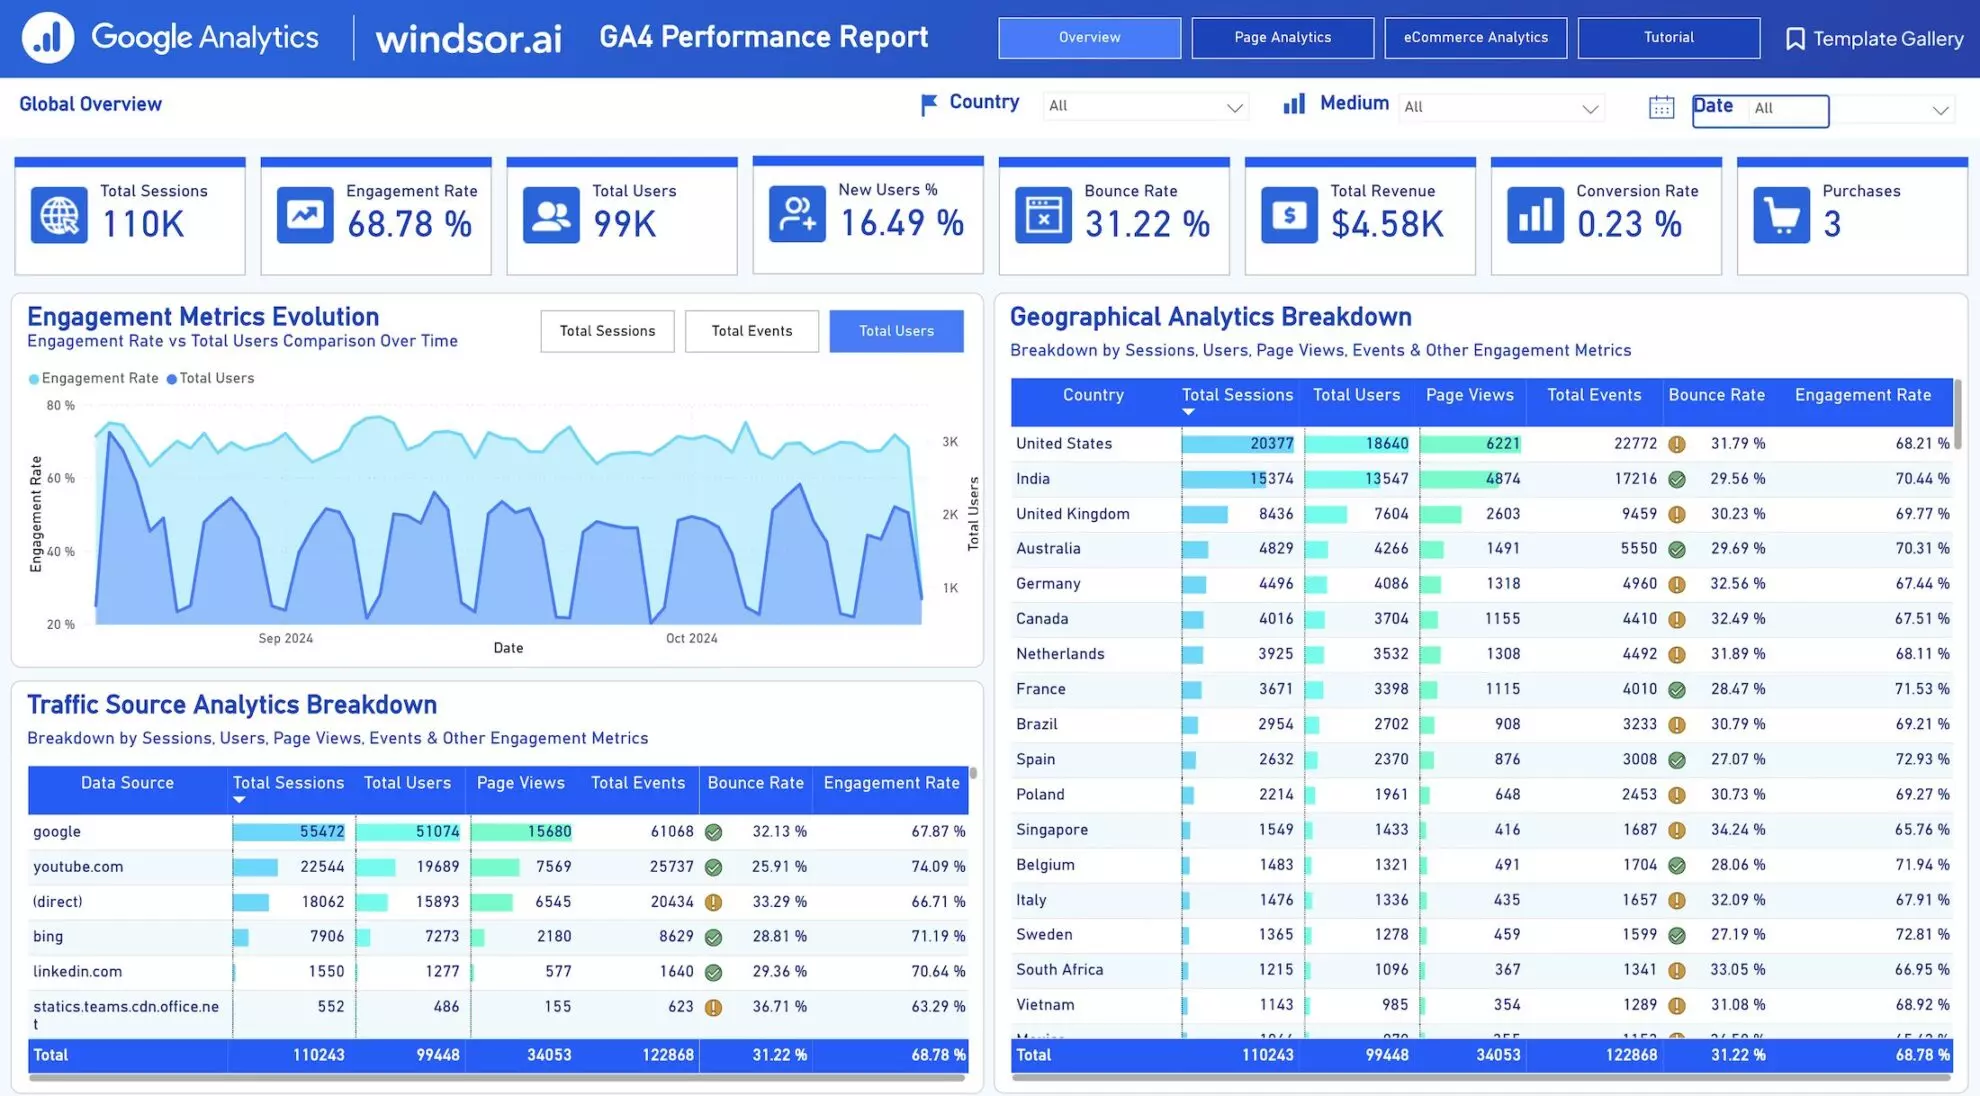Click the Bounce Rate window icon
Screen dimensions: 1980x1096
point(1043,214)
